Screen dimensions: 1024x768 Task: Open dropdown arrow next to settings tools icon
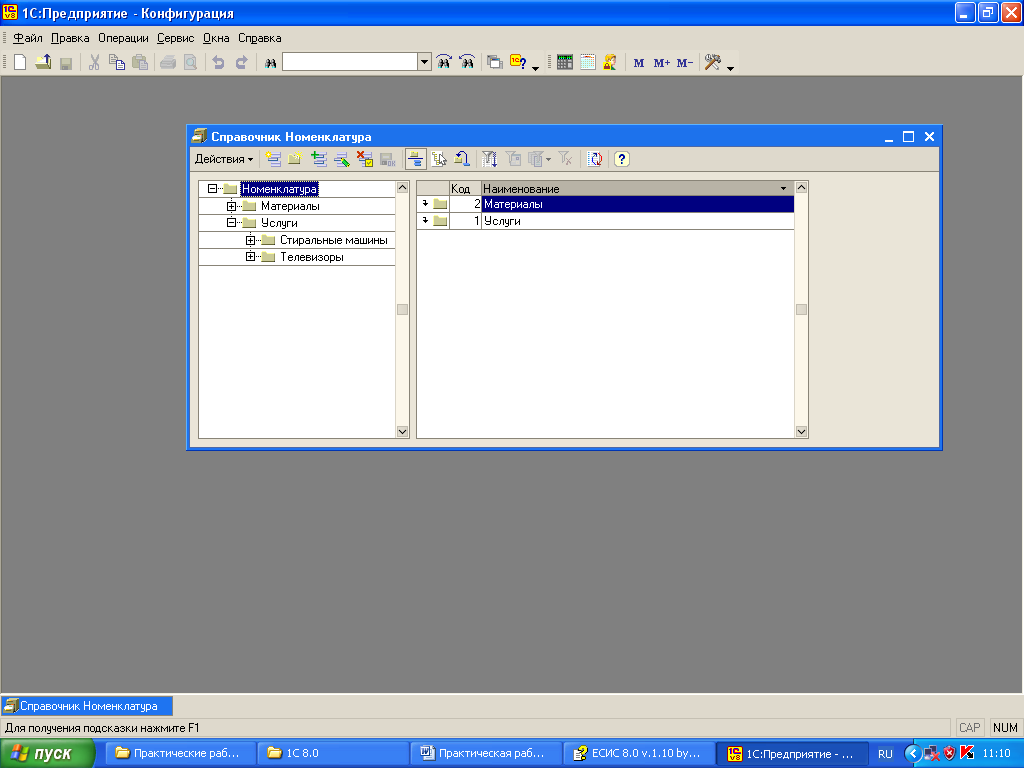(x=730, y=67)
